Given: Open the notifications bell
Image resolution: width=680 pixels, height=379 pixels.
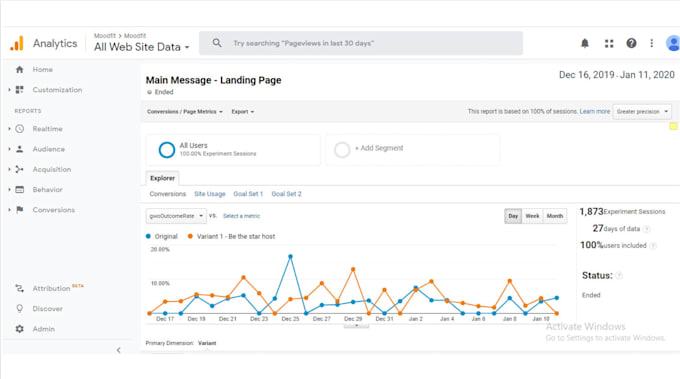Looking at the screenshot, I should 585,43.
